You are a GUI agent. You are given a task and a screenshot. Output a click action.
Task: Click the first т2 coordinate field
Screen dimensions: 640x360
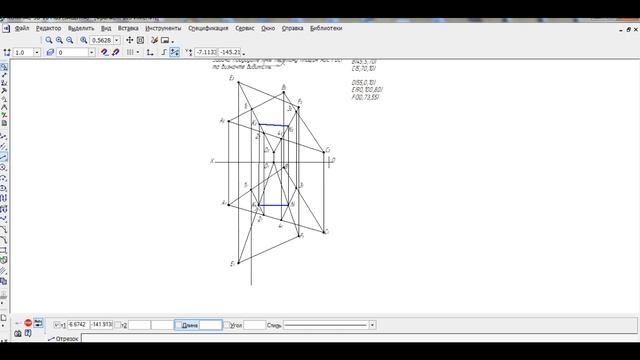(x=139, y=325)
